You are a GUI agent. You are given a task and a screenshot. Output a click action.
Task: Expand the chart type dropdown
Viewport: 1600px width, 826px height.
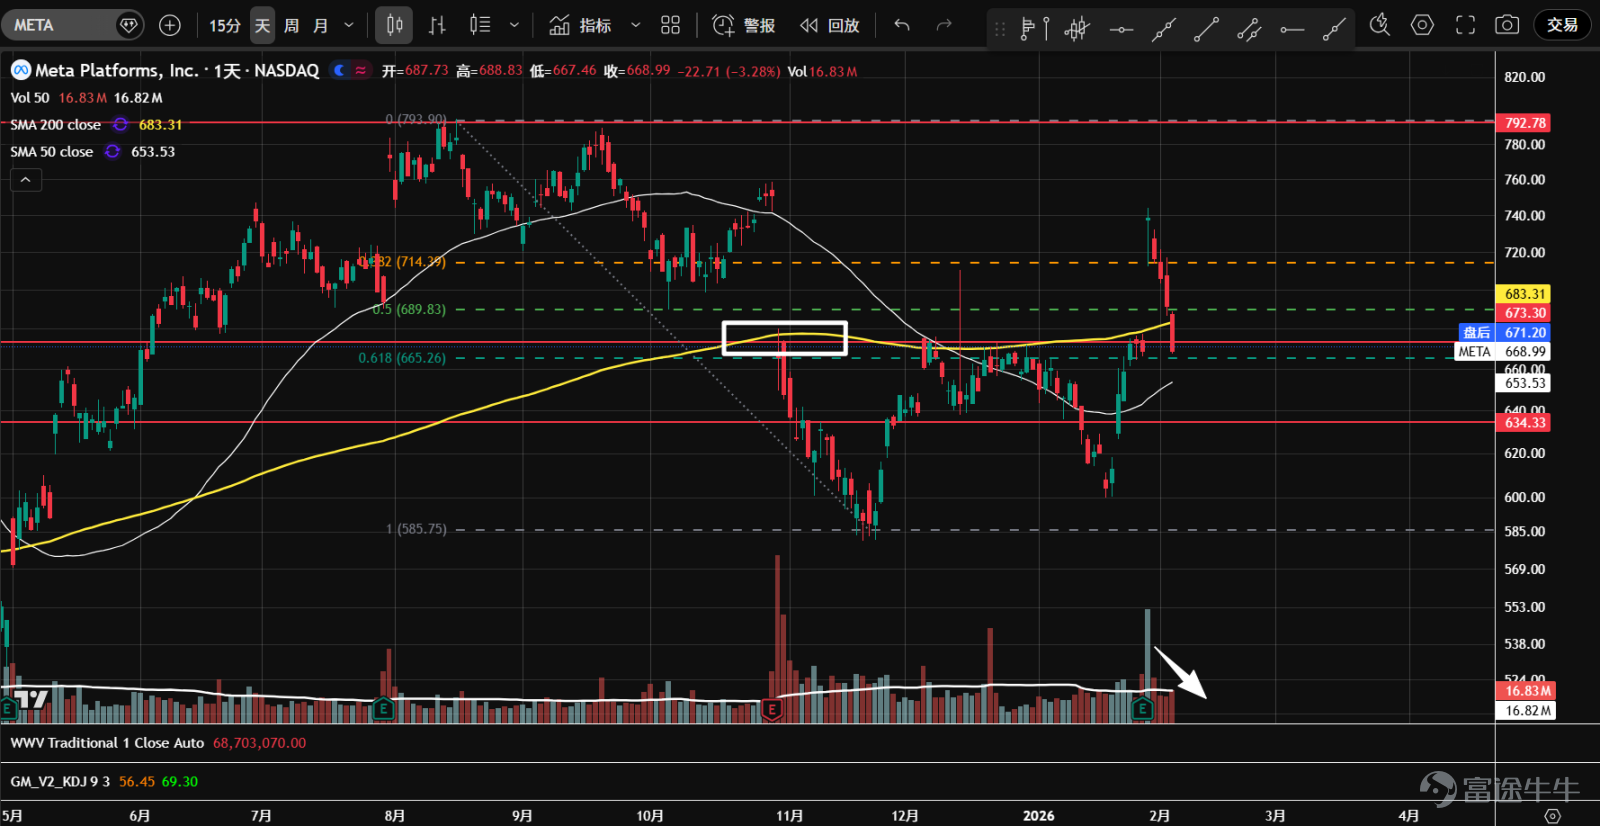514,25
